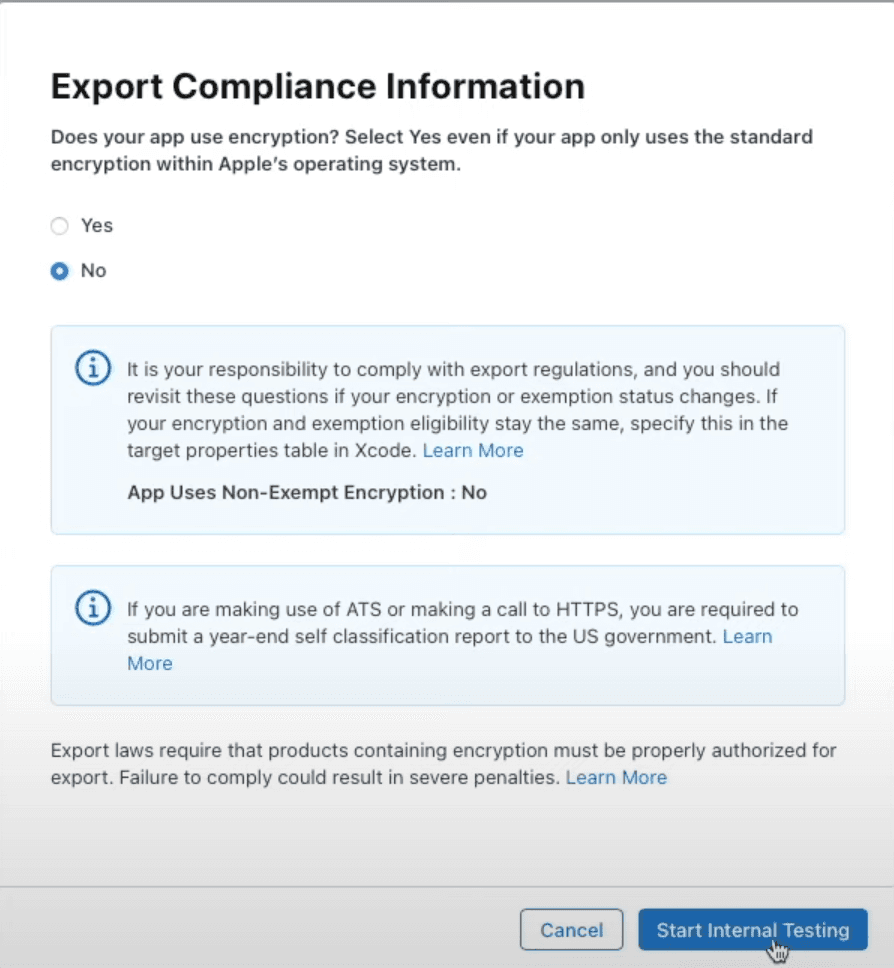Select the No radio button
The image size is (894, 968).
(x=60, y=271)
